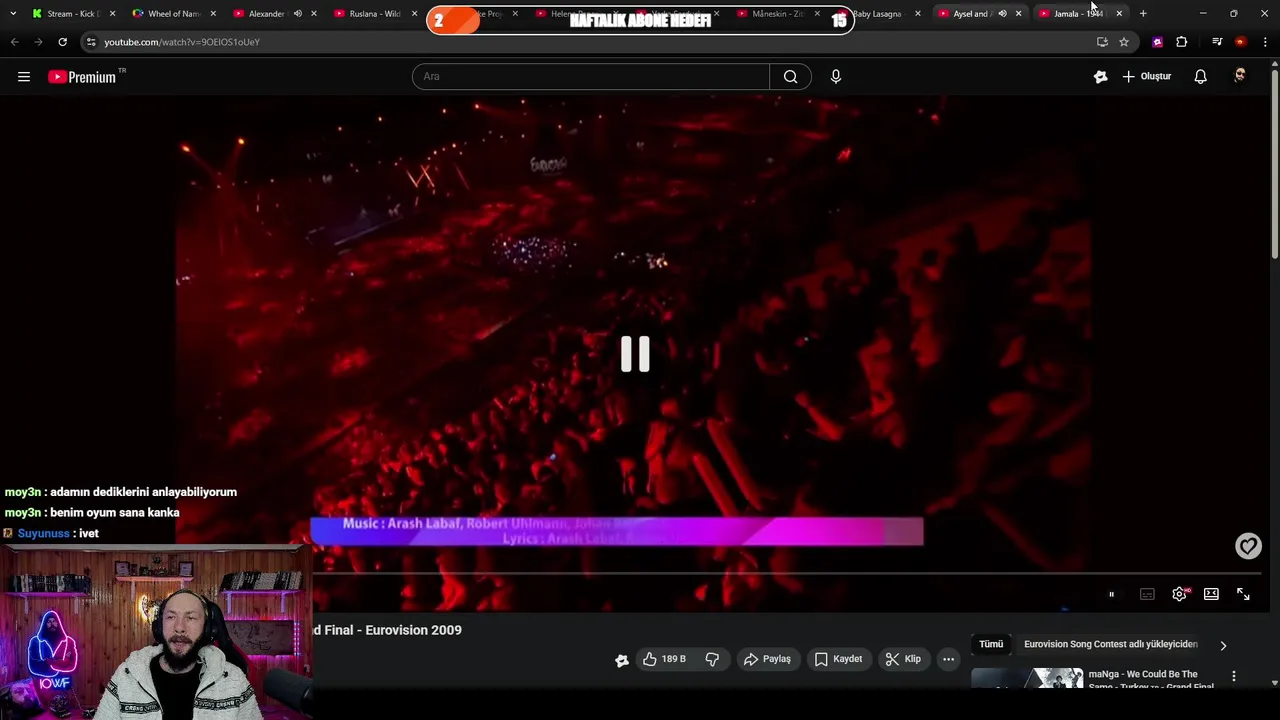
Task: Switch to the Ruslana - Wild tab
Action: pyautogui.click(x=374, y=13)
